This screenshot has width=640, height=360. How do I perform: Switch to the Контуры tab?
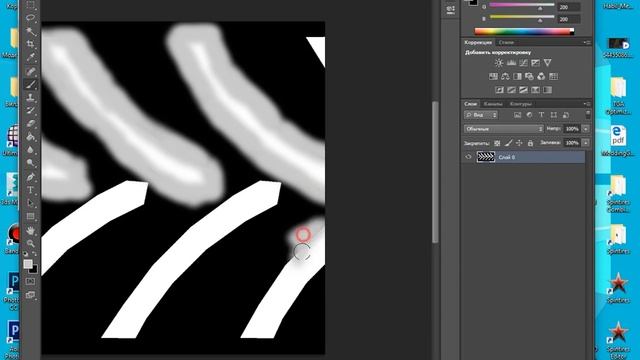click(x=520, y=104)
